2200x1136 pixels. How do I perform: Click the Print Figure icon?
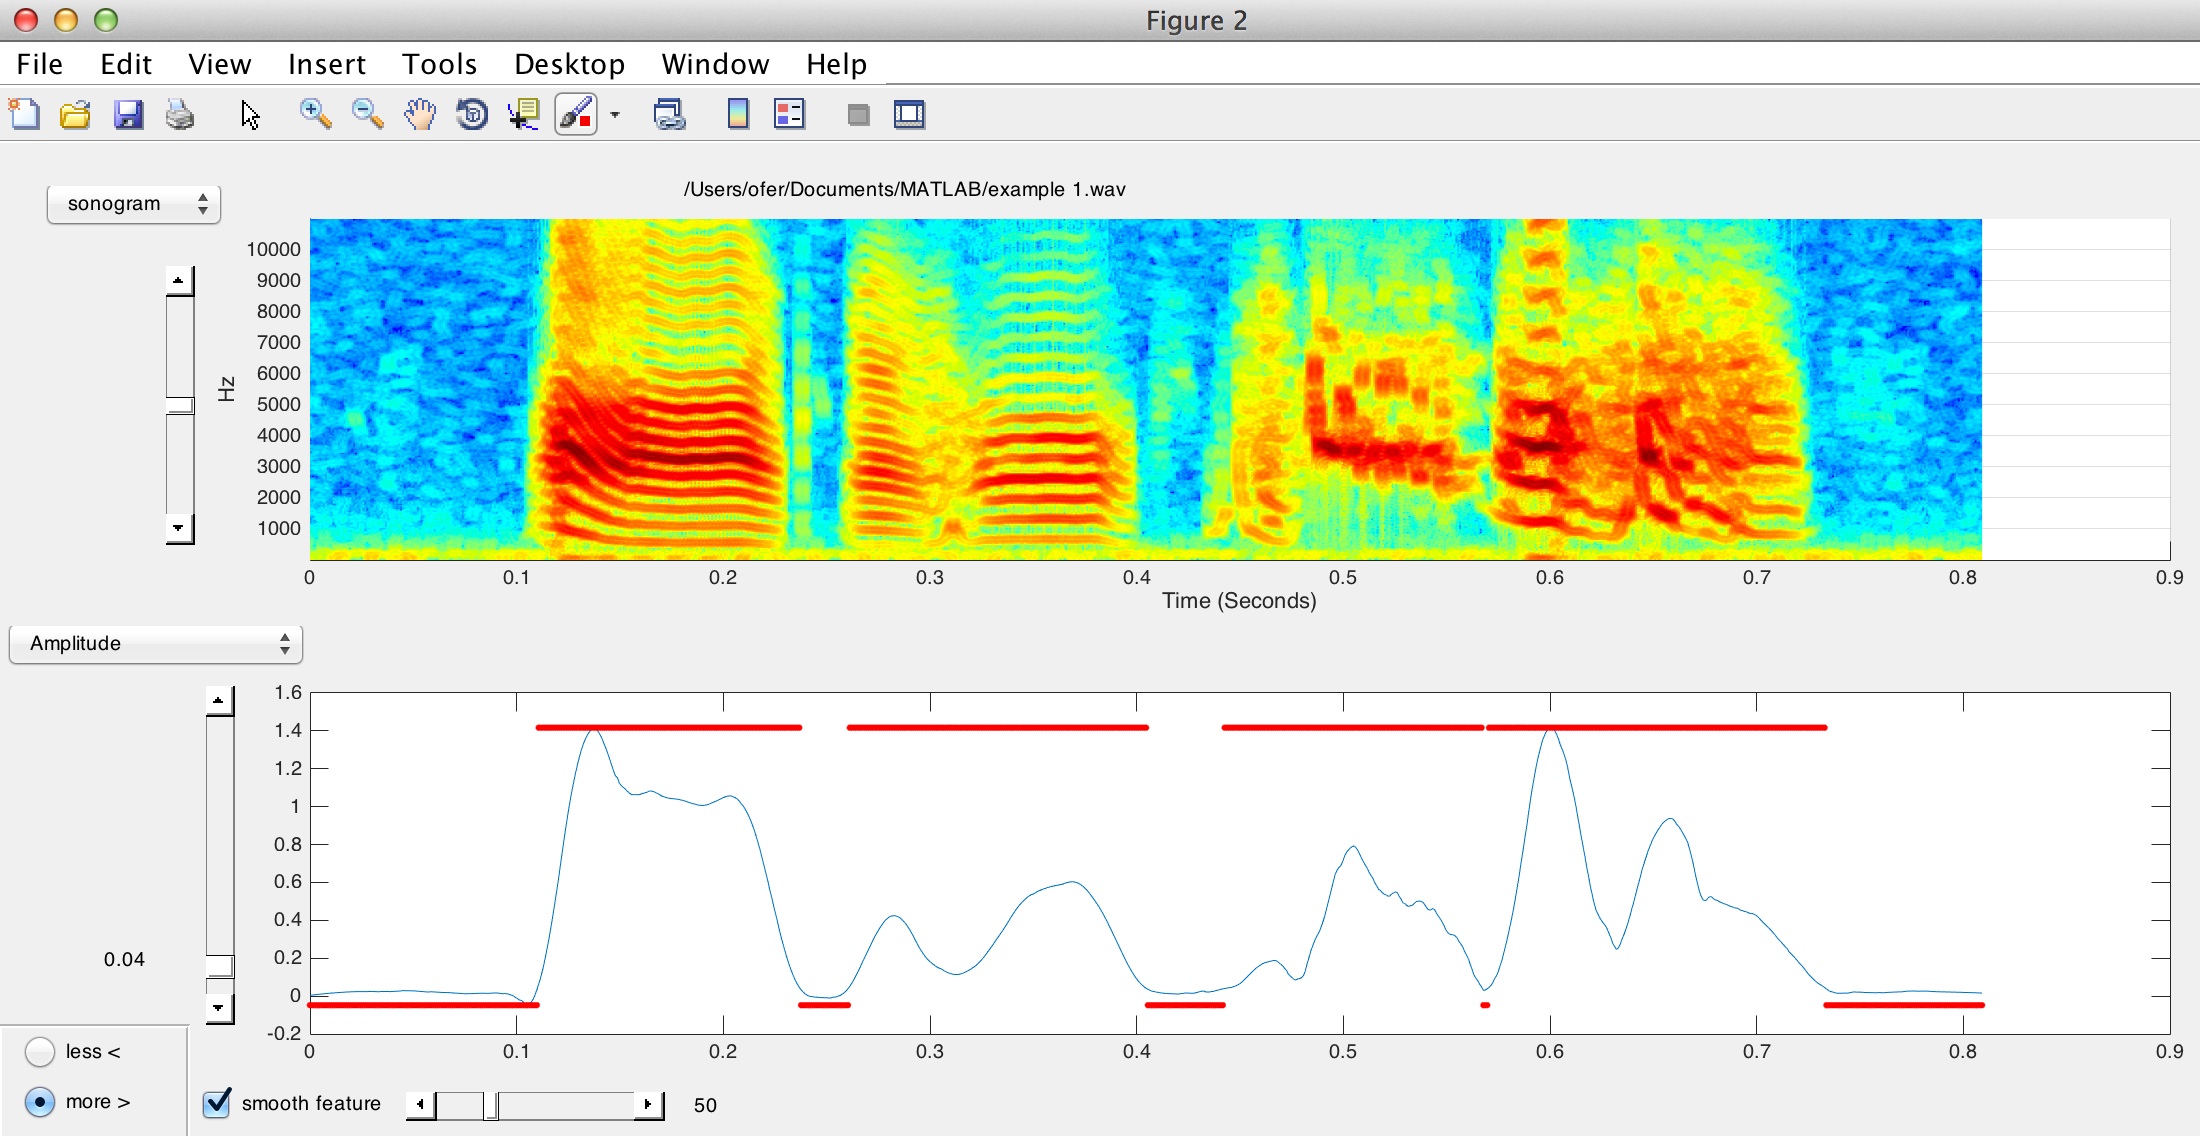click(180, 114)
